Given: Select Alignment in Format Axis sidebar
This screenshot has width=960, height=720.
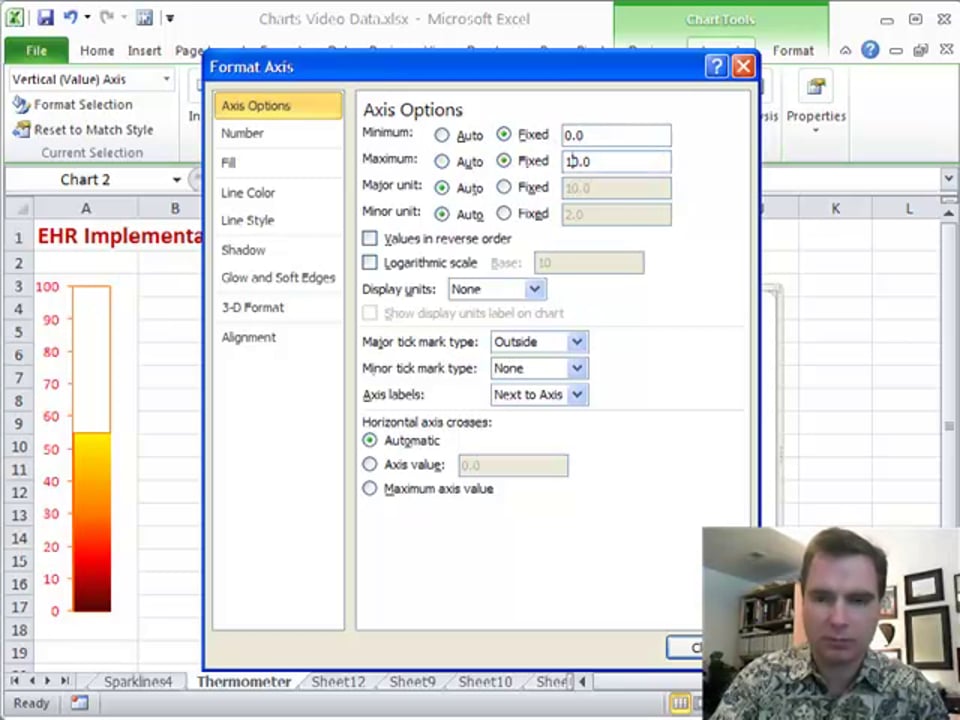Looking at the screenshot, I should click(x=249, y=337).
